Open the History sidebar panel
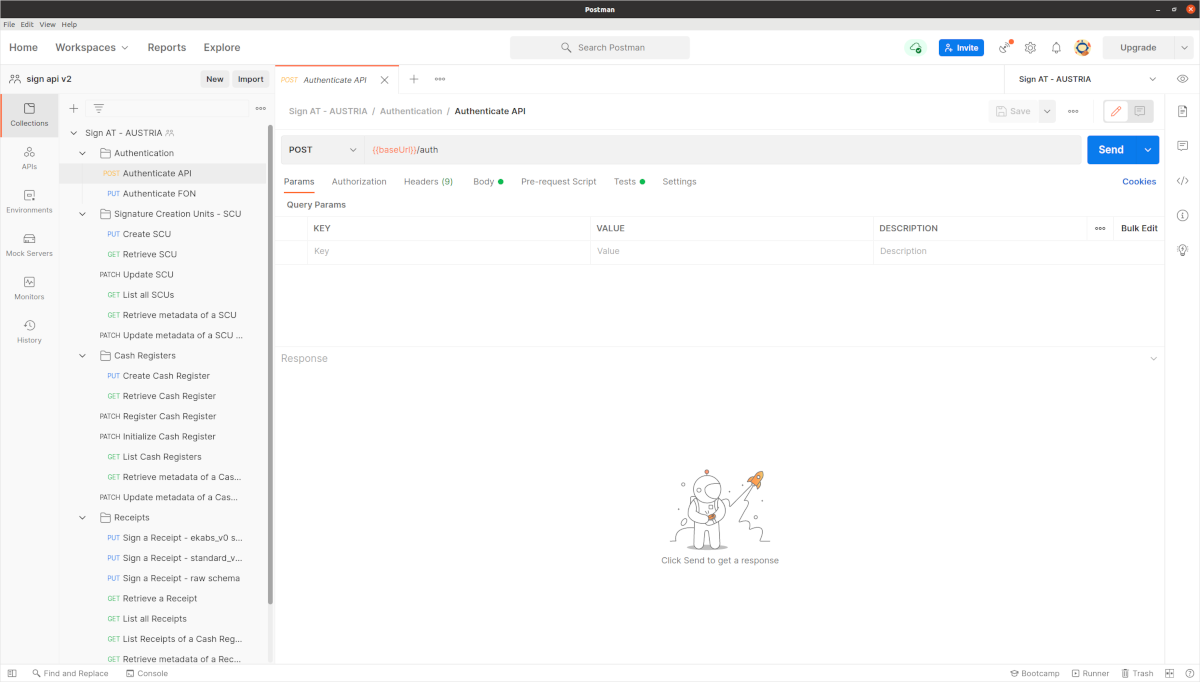 (29, 331)
